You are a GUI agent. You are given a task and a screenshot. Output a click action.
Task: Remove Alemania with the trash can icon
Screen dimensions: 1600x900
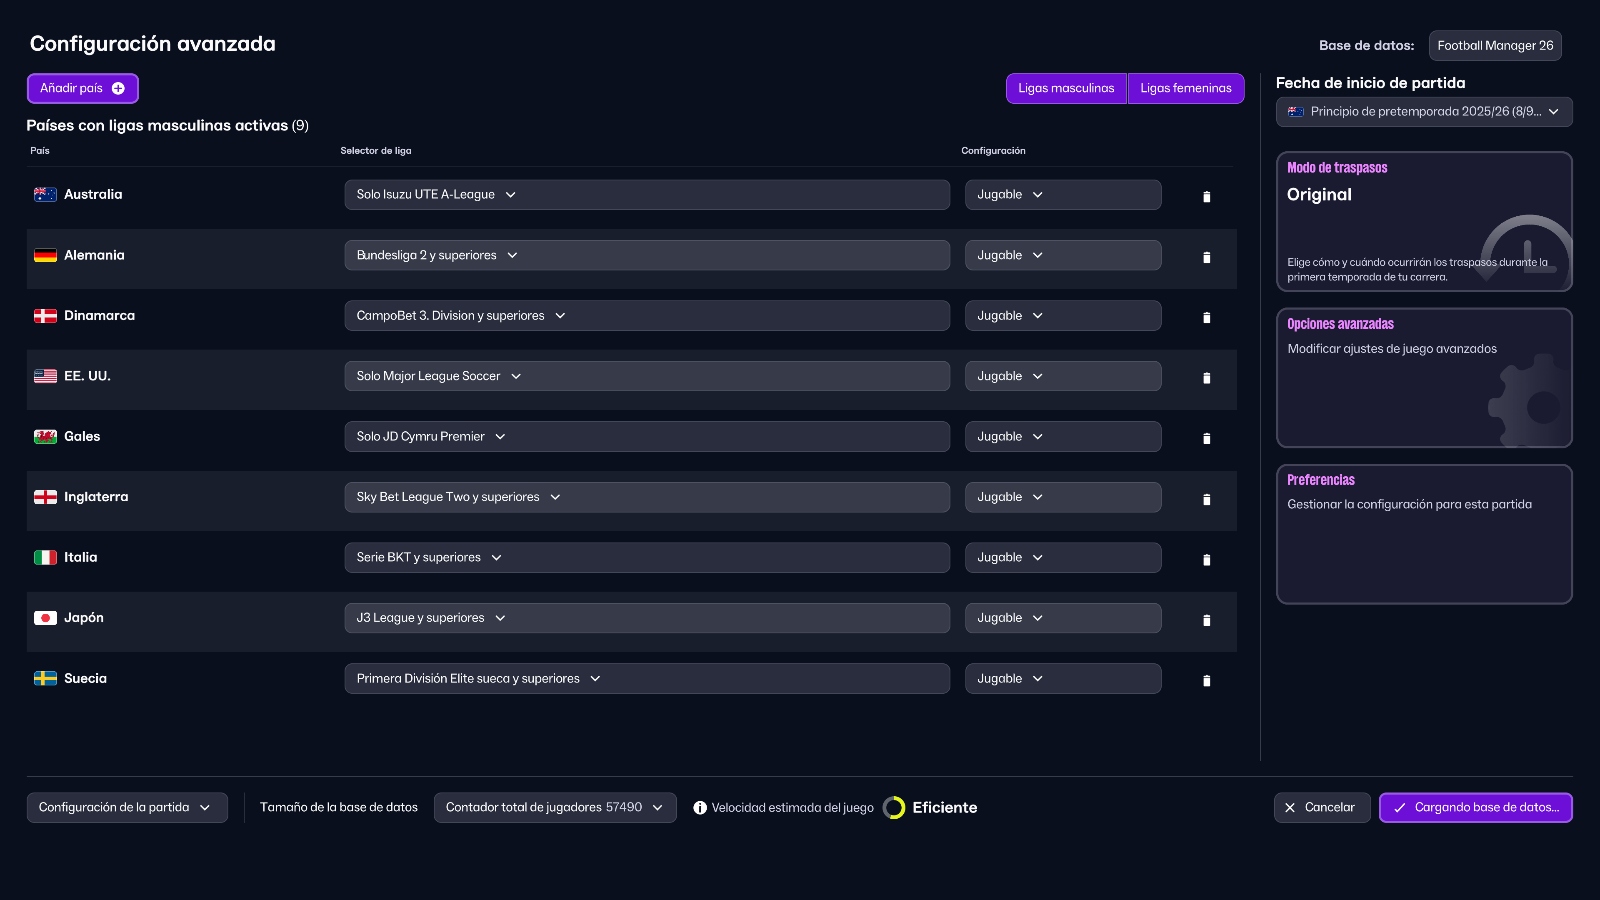pyautogui.click(x=1206, y=257)
